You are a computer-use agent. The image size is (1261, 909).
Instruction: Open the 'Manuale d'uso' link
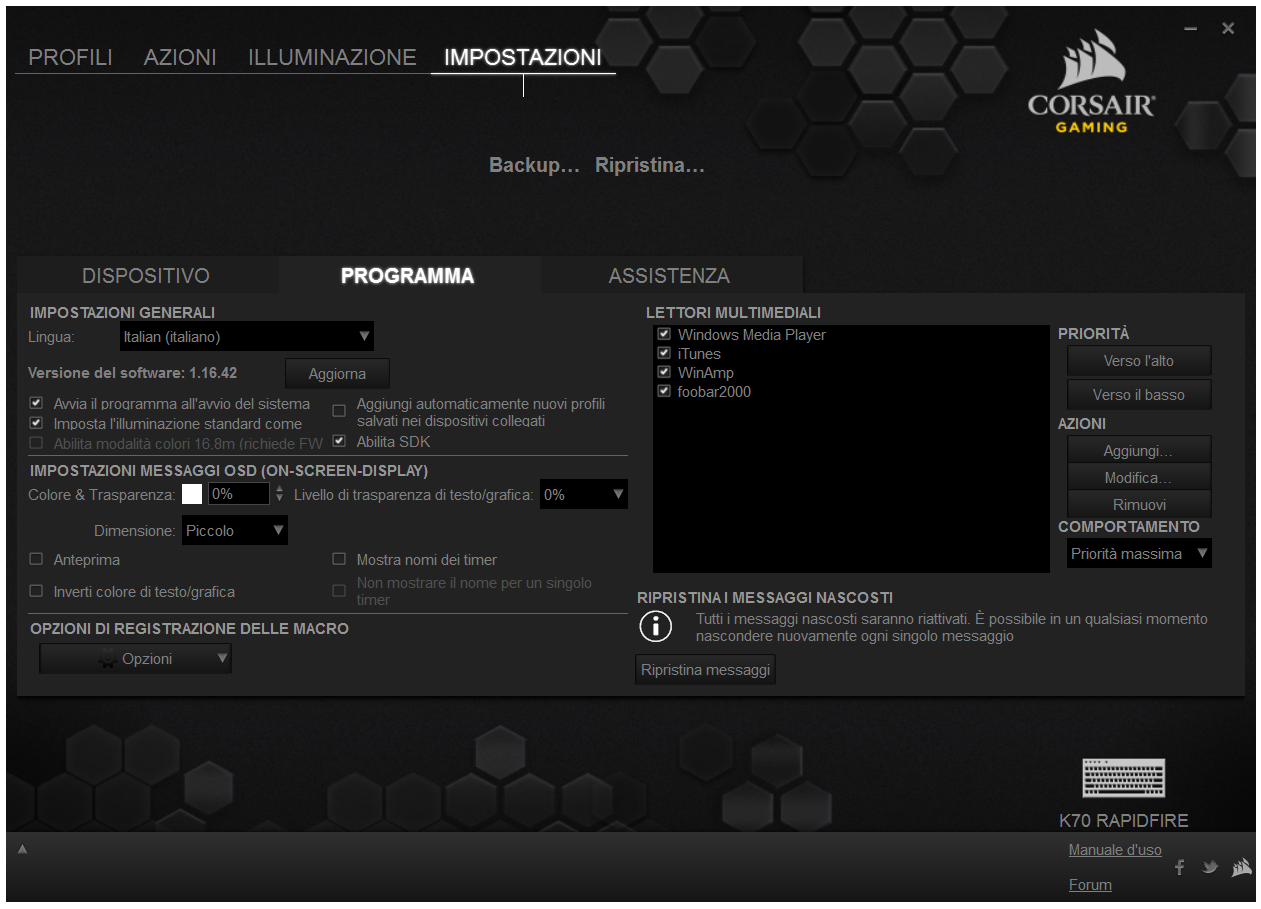click(x=1115, y=850)
